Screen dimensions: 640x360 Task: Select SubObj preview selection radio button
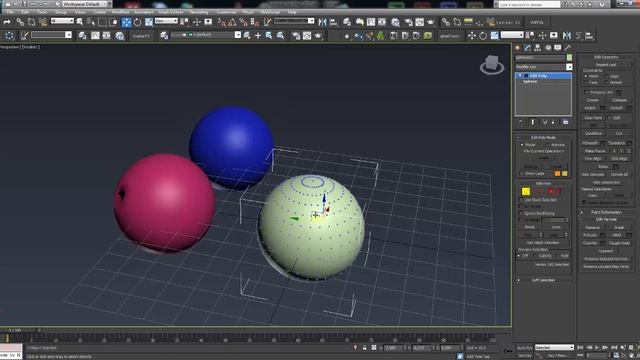[535, 256]
